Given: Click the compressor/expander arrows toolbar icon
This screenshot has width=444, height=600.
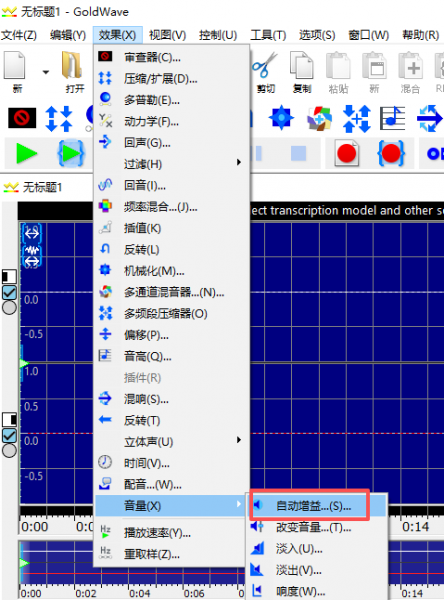Looking at the screenshot, I should click(59, 118).
